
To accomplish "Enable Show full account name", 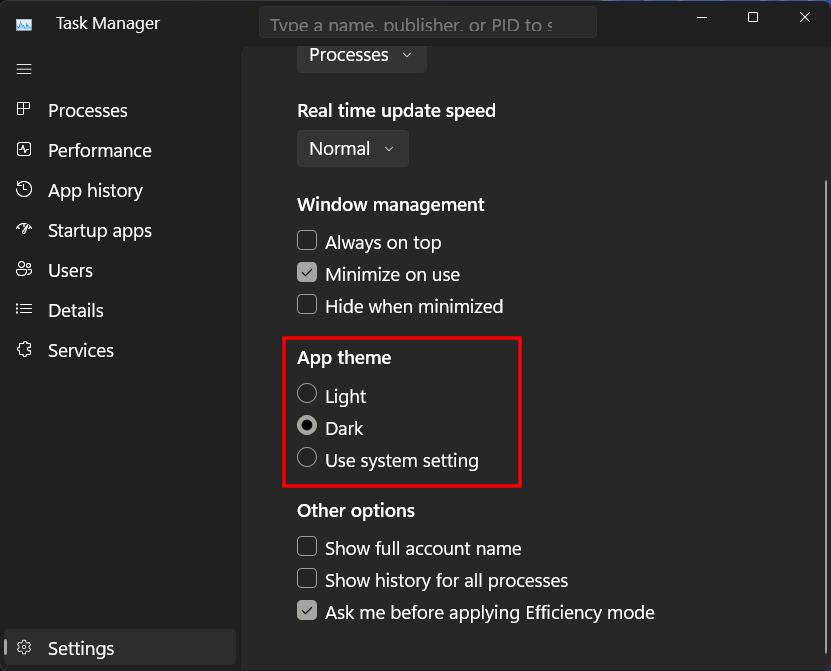I will (x=307, y=547).
